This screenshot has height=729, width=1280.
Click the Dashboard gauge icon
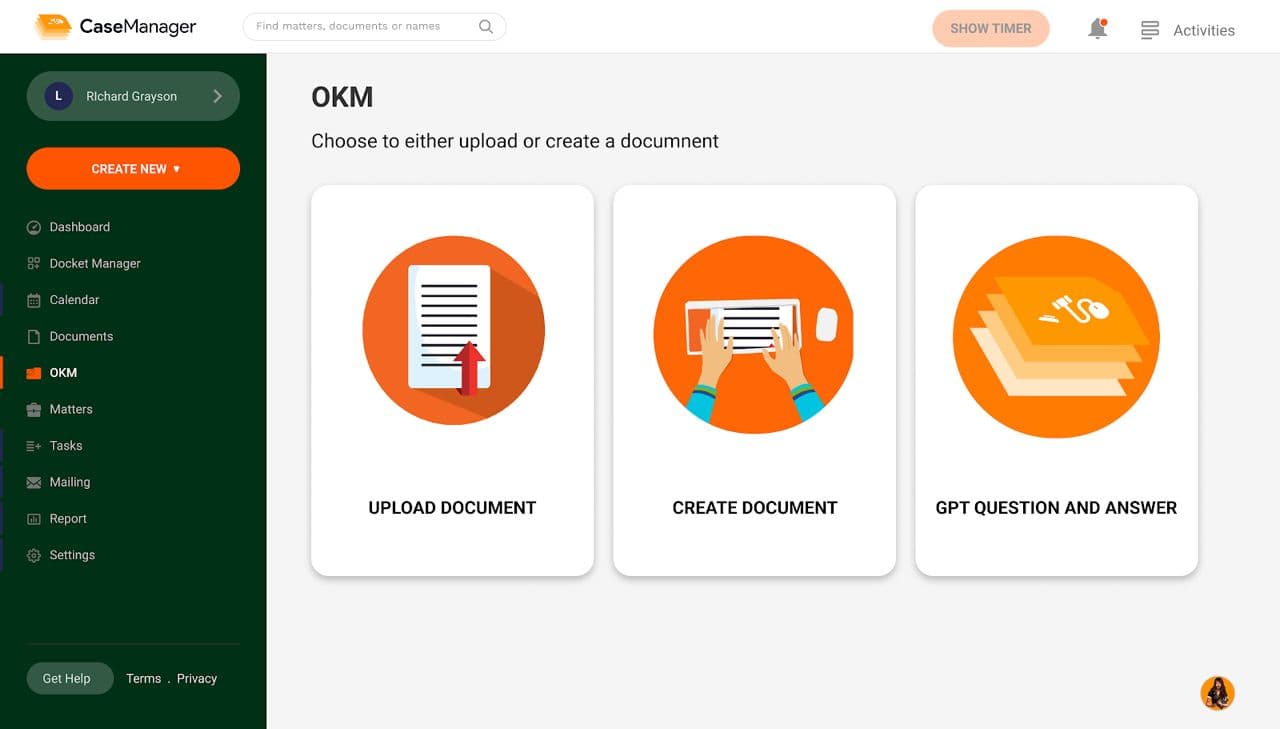(x=34, y=227)
